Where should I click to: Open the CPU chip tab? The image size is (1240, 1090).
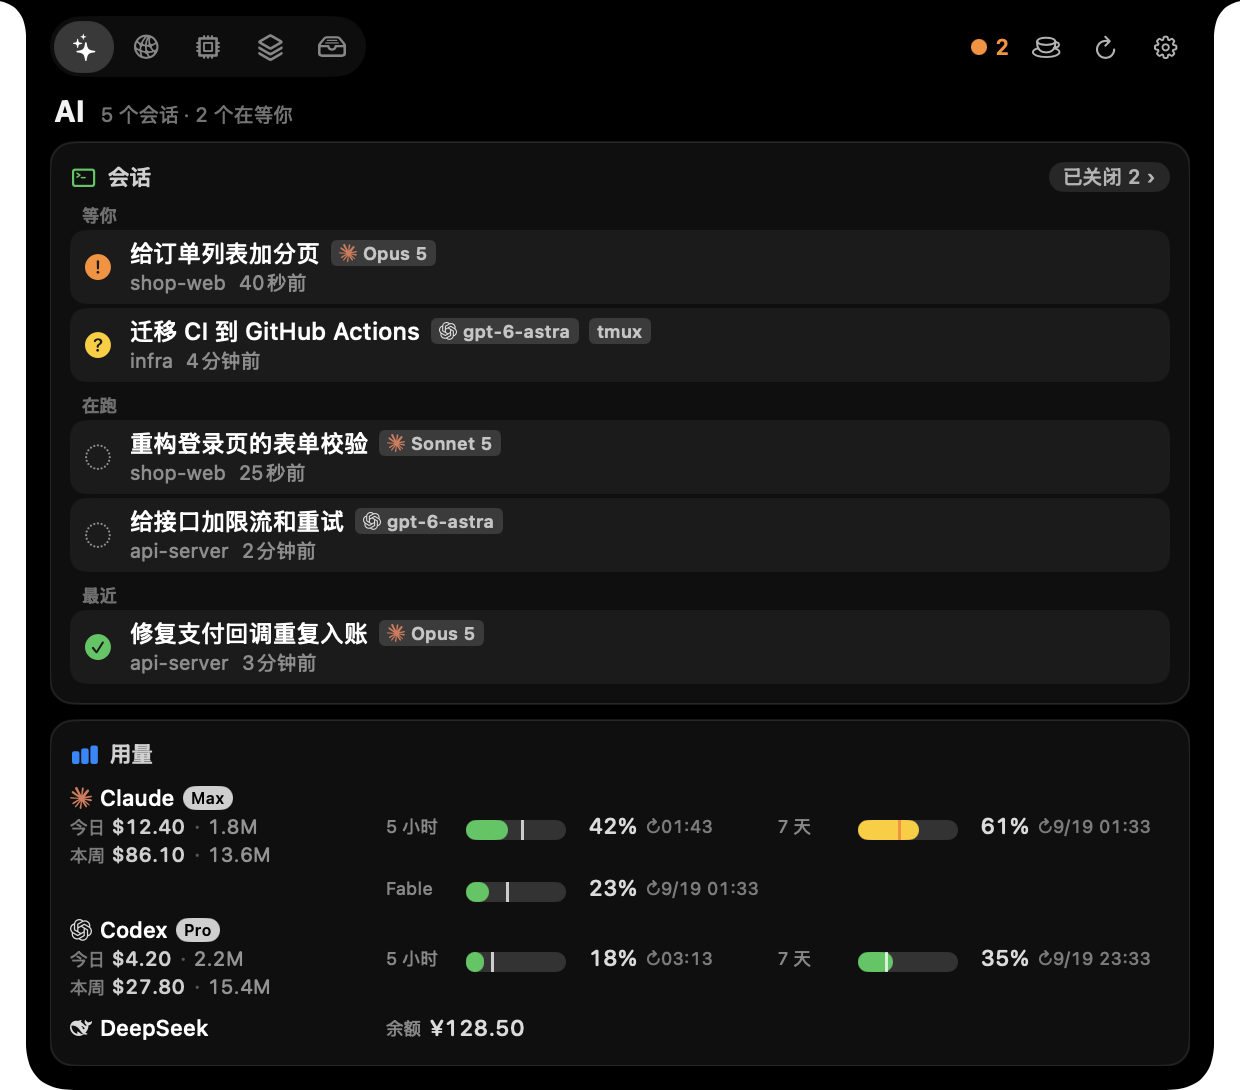click(208, 47)
